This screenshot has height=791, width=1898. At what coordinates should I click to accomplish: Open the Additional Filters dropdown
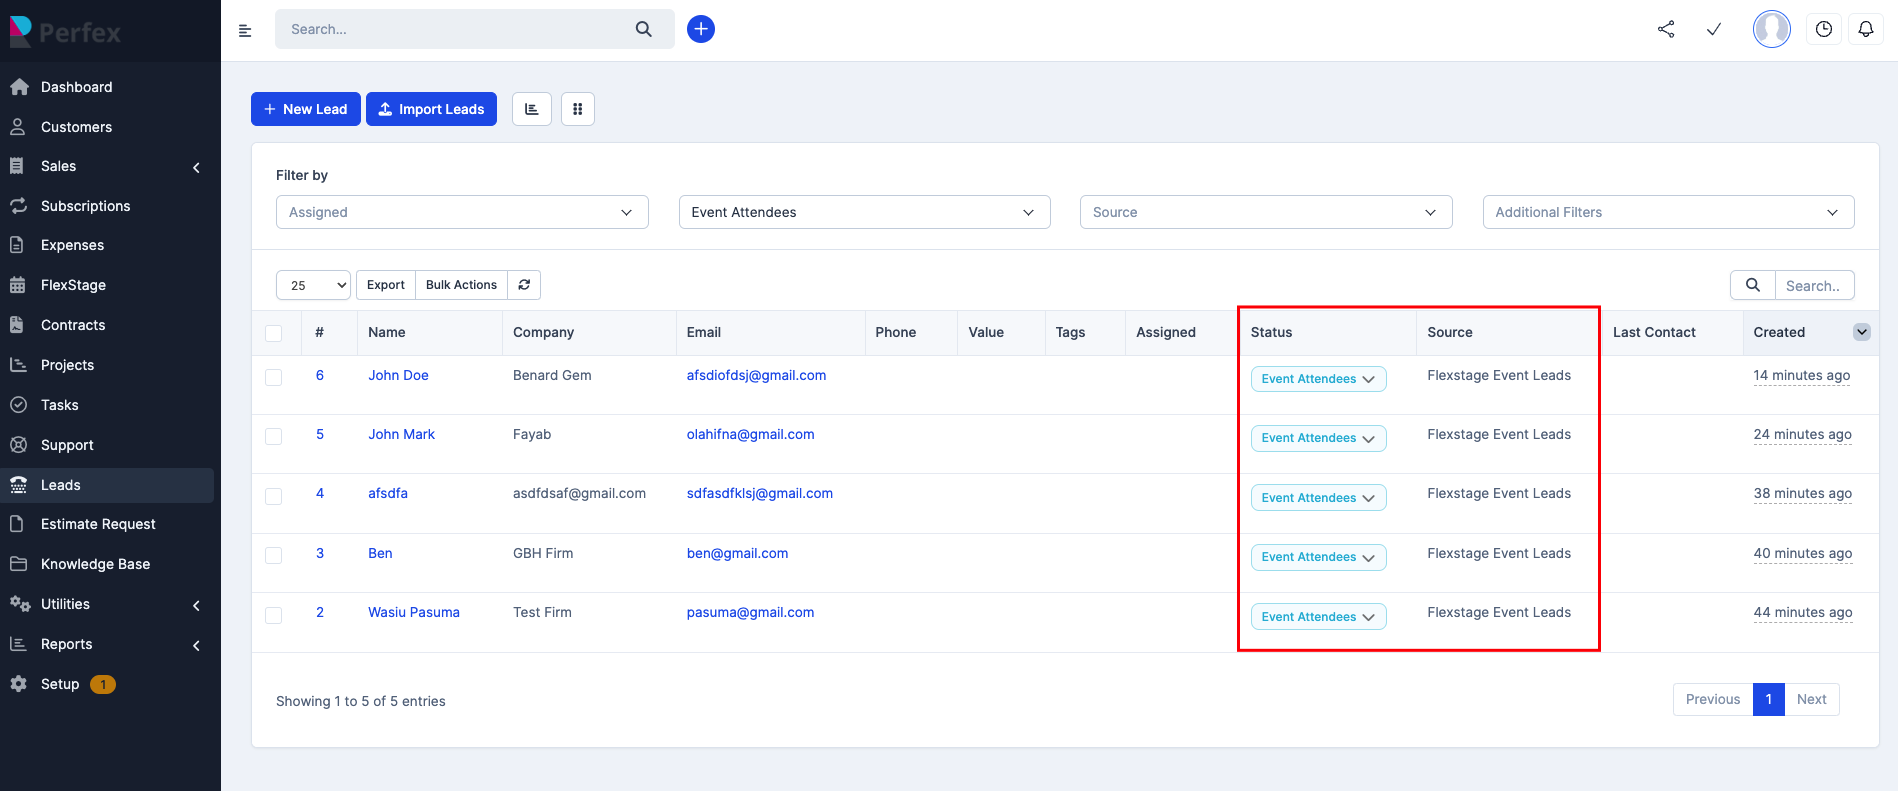(1668, 212)
